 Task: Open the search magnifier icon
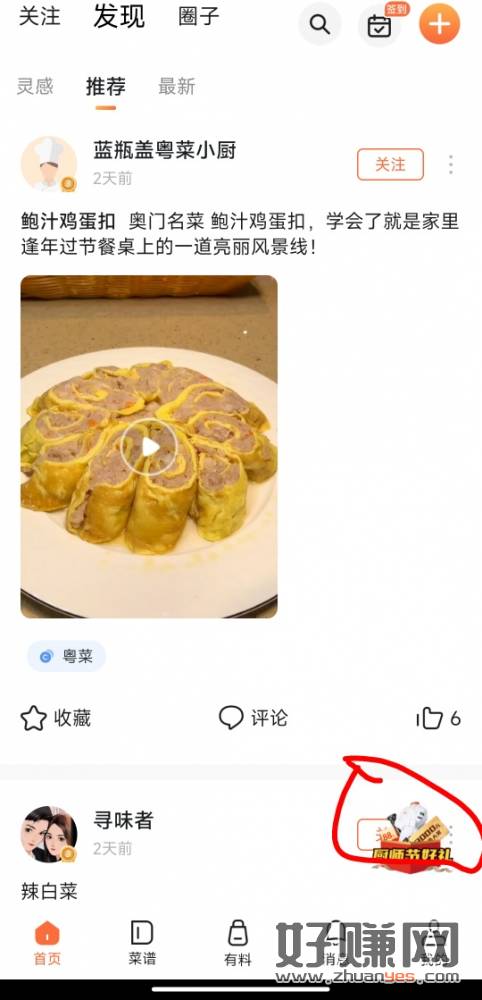click(319, 24)
